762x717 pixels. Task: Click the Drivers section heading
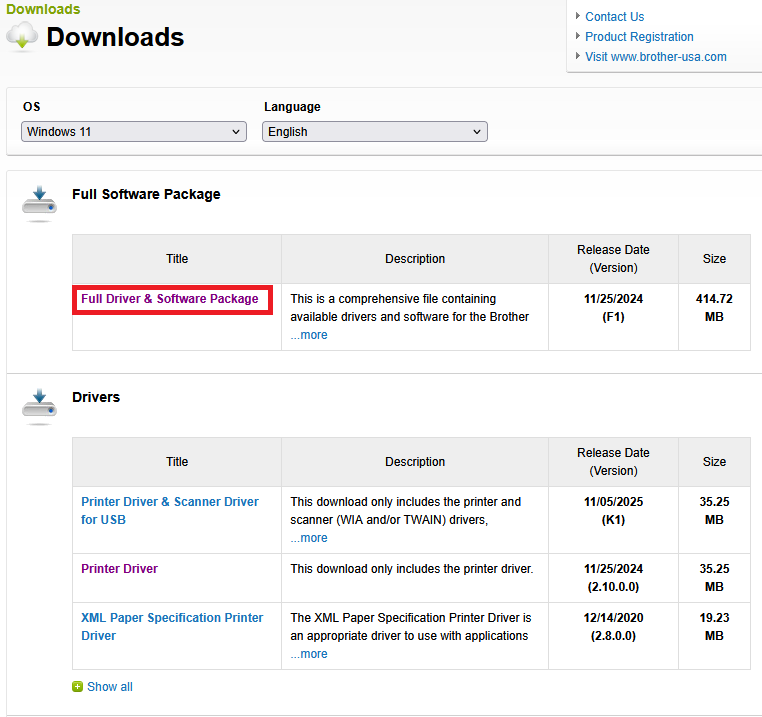pos(96,397)
